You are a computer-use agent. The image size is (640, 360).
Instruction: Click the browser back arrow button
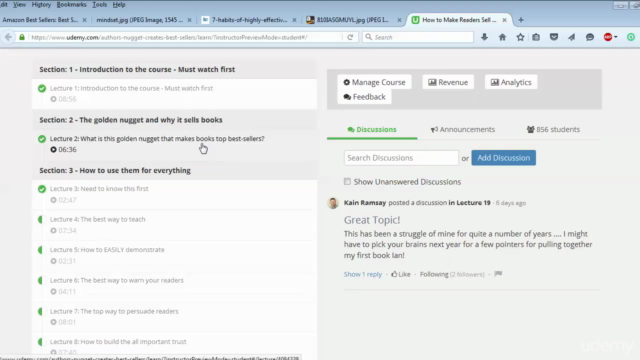[x=8, y=37]
